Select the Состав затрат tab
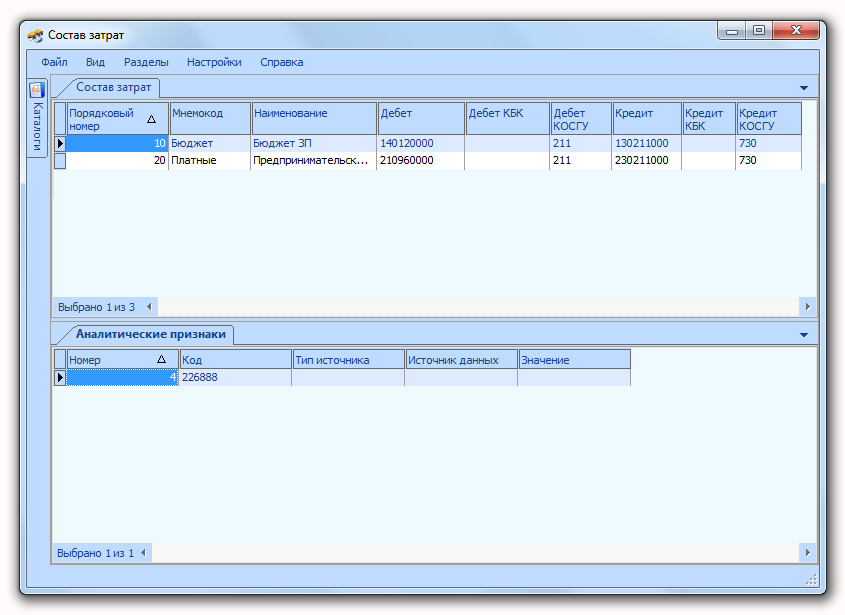The image size is (845, 615). pyautogui.click(x=113, y=87)
